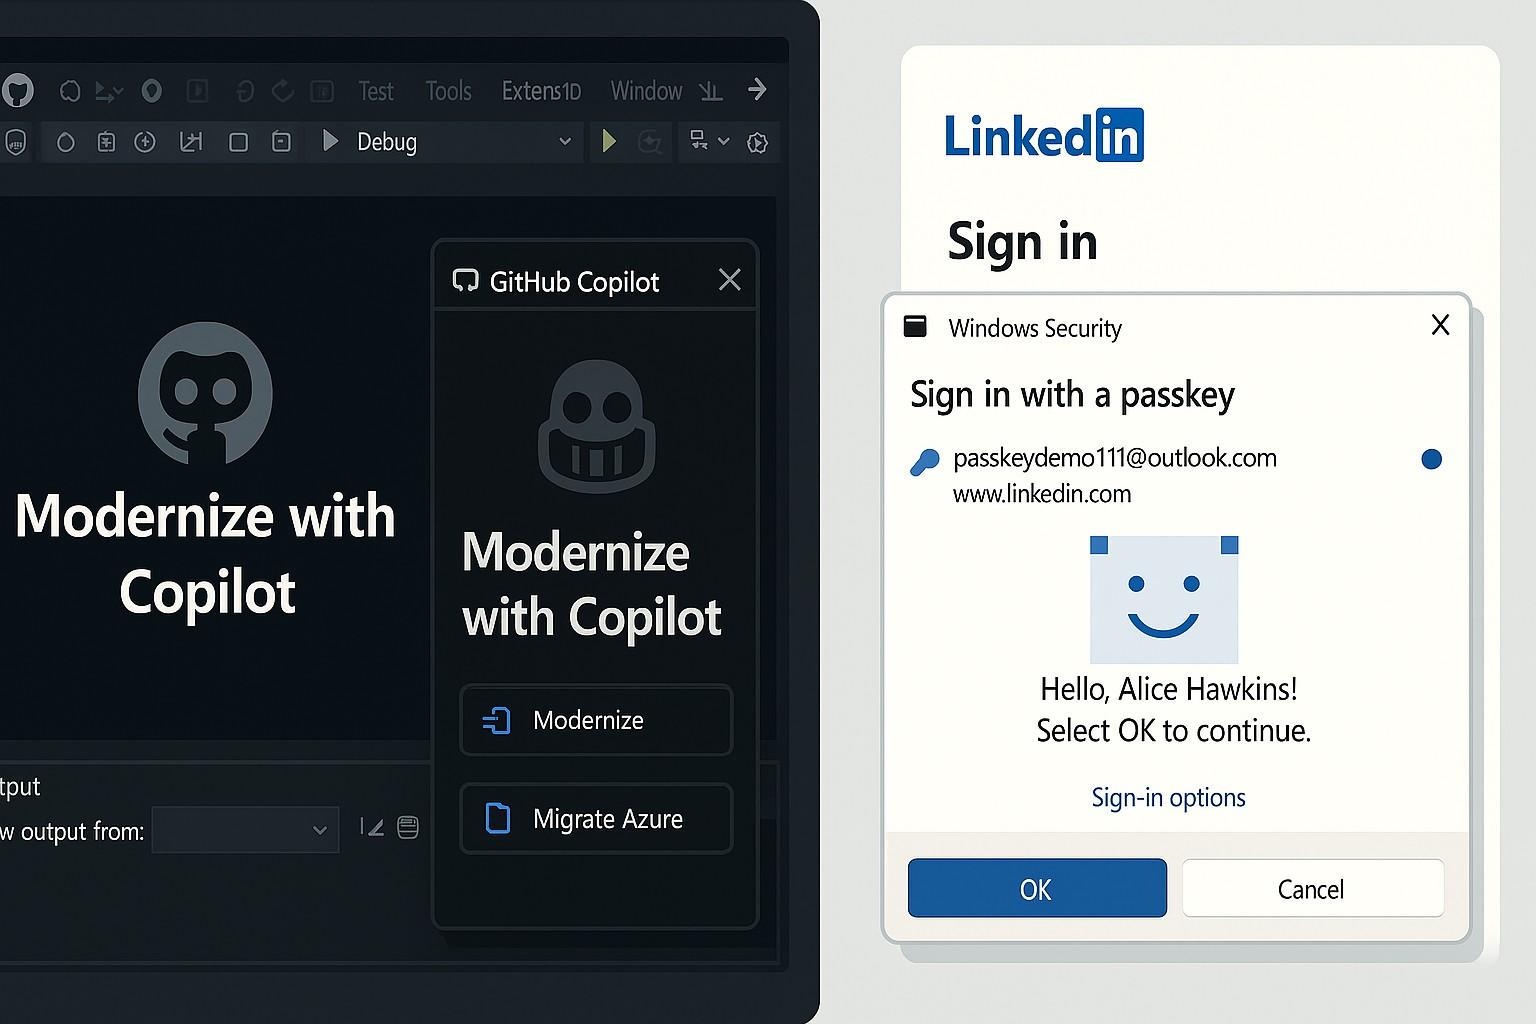Click the GitHub Copilot panel header icon
This screenshot has width=1536, height=1024.
(x=465, y=281)
